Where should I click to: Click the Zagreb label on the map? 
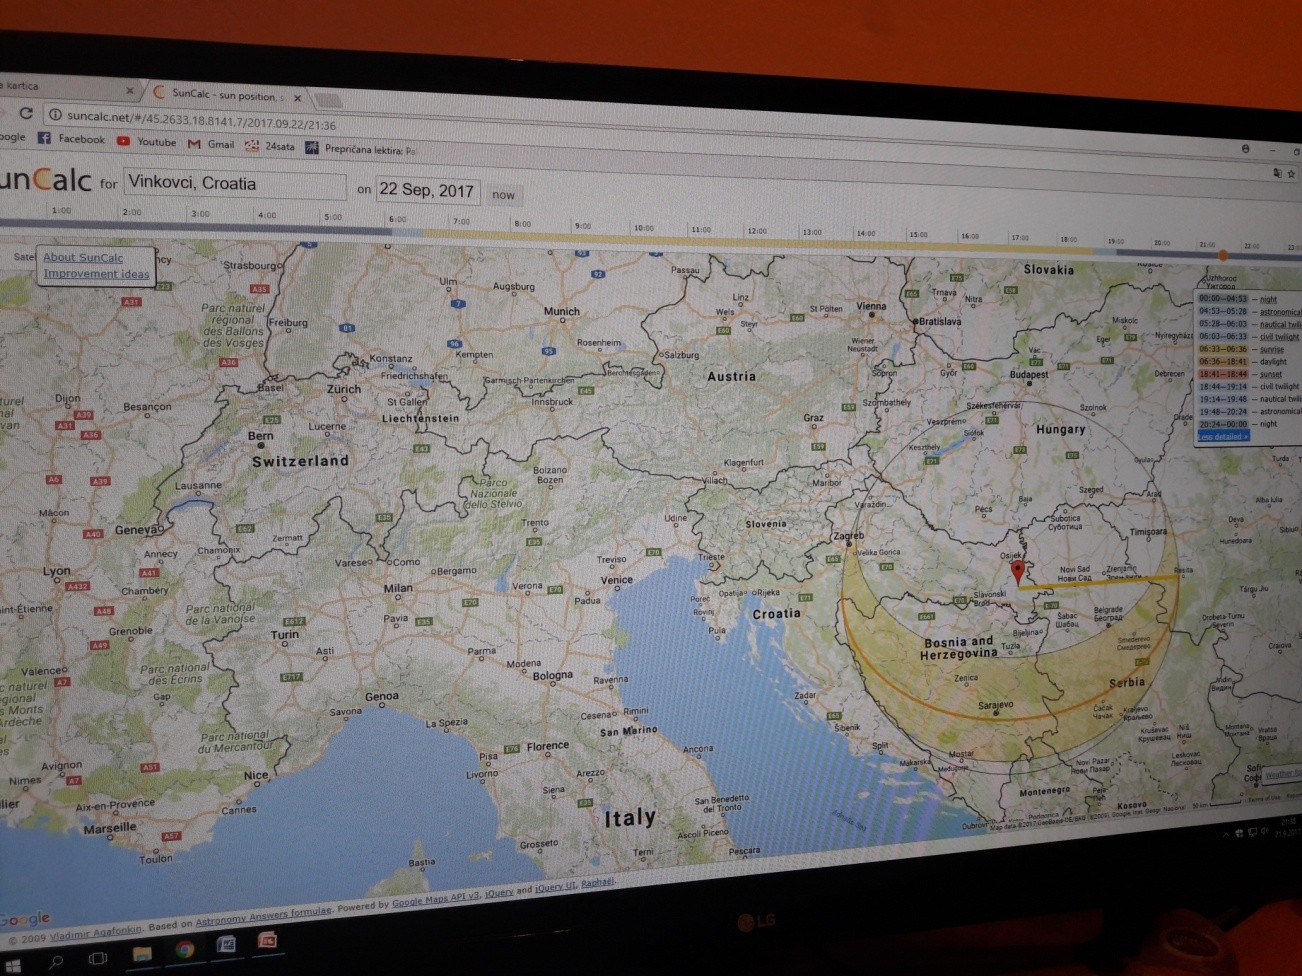coord(848,536)
